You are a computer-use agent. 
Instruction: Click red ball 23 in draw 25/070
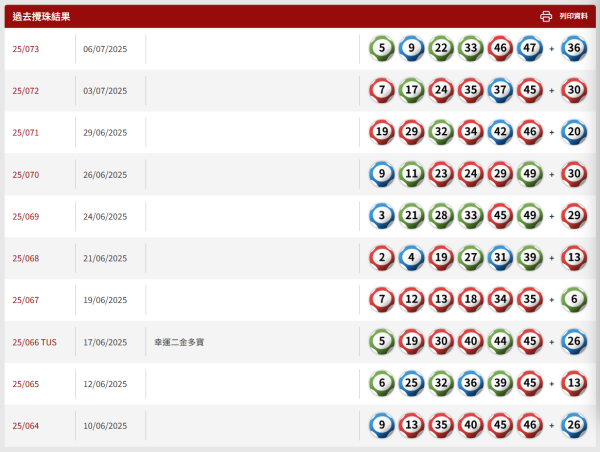(441, 174)
